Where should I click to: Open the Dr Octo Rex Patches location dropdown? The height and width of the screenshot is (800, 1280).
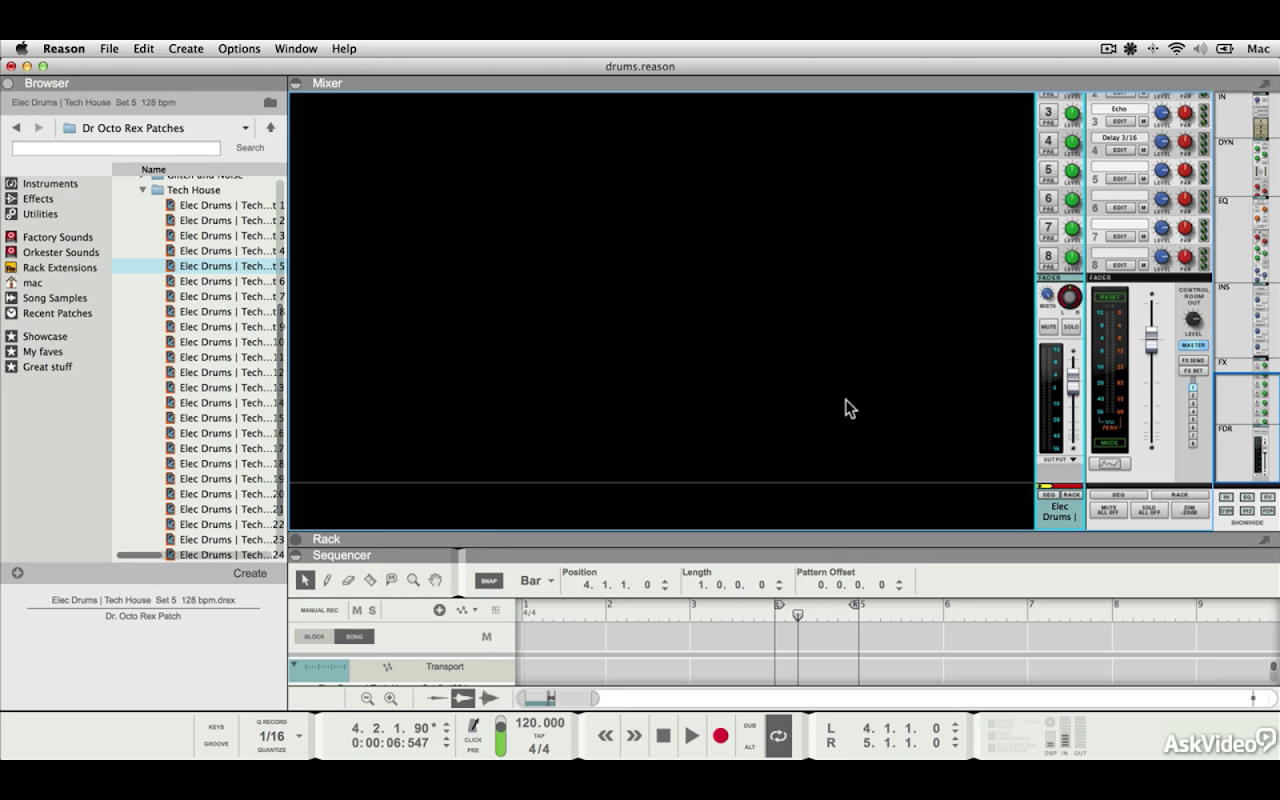coord(245,128)
